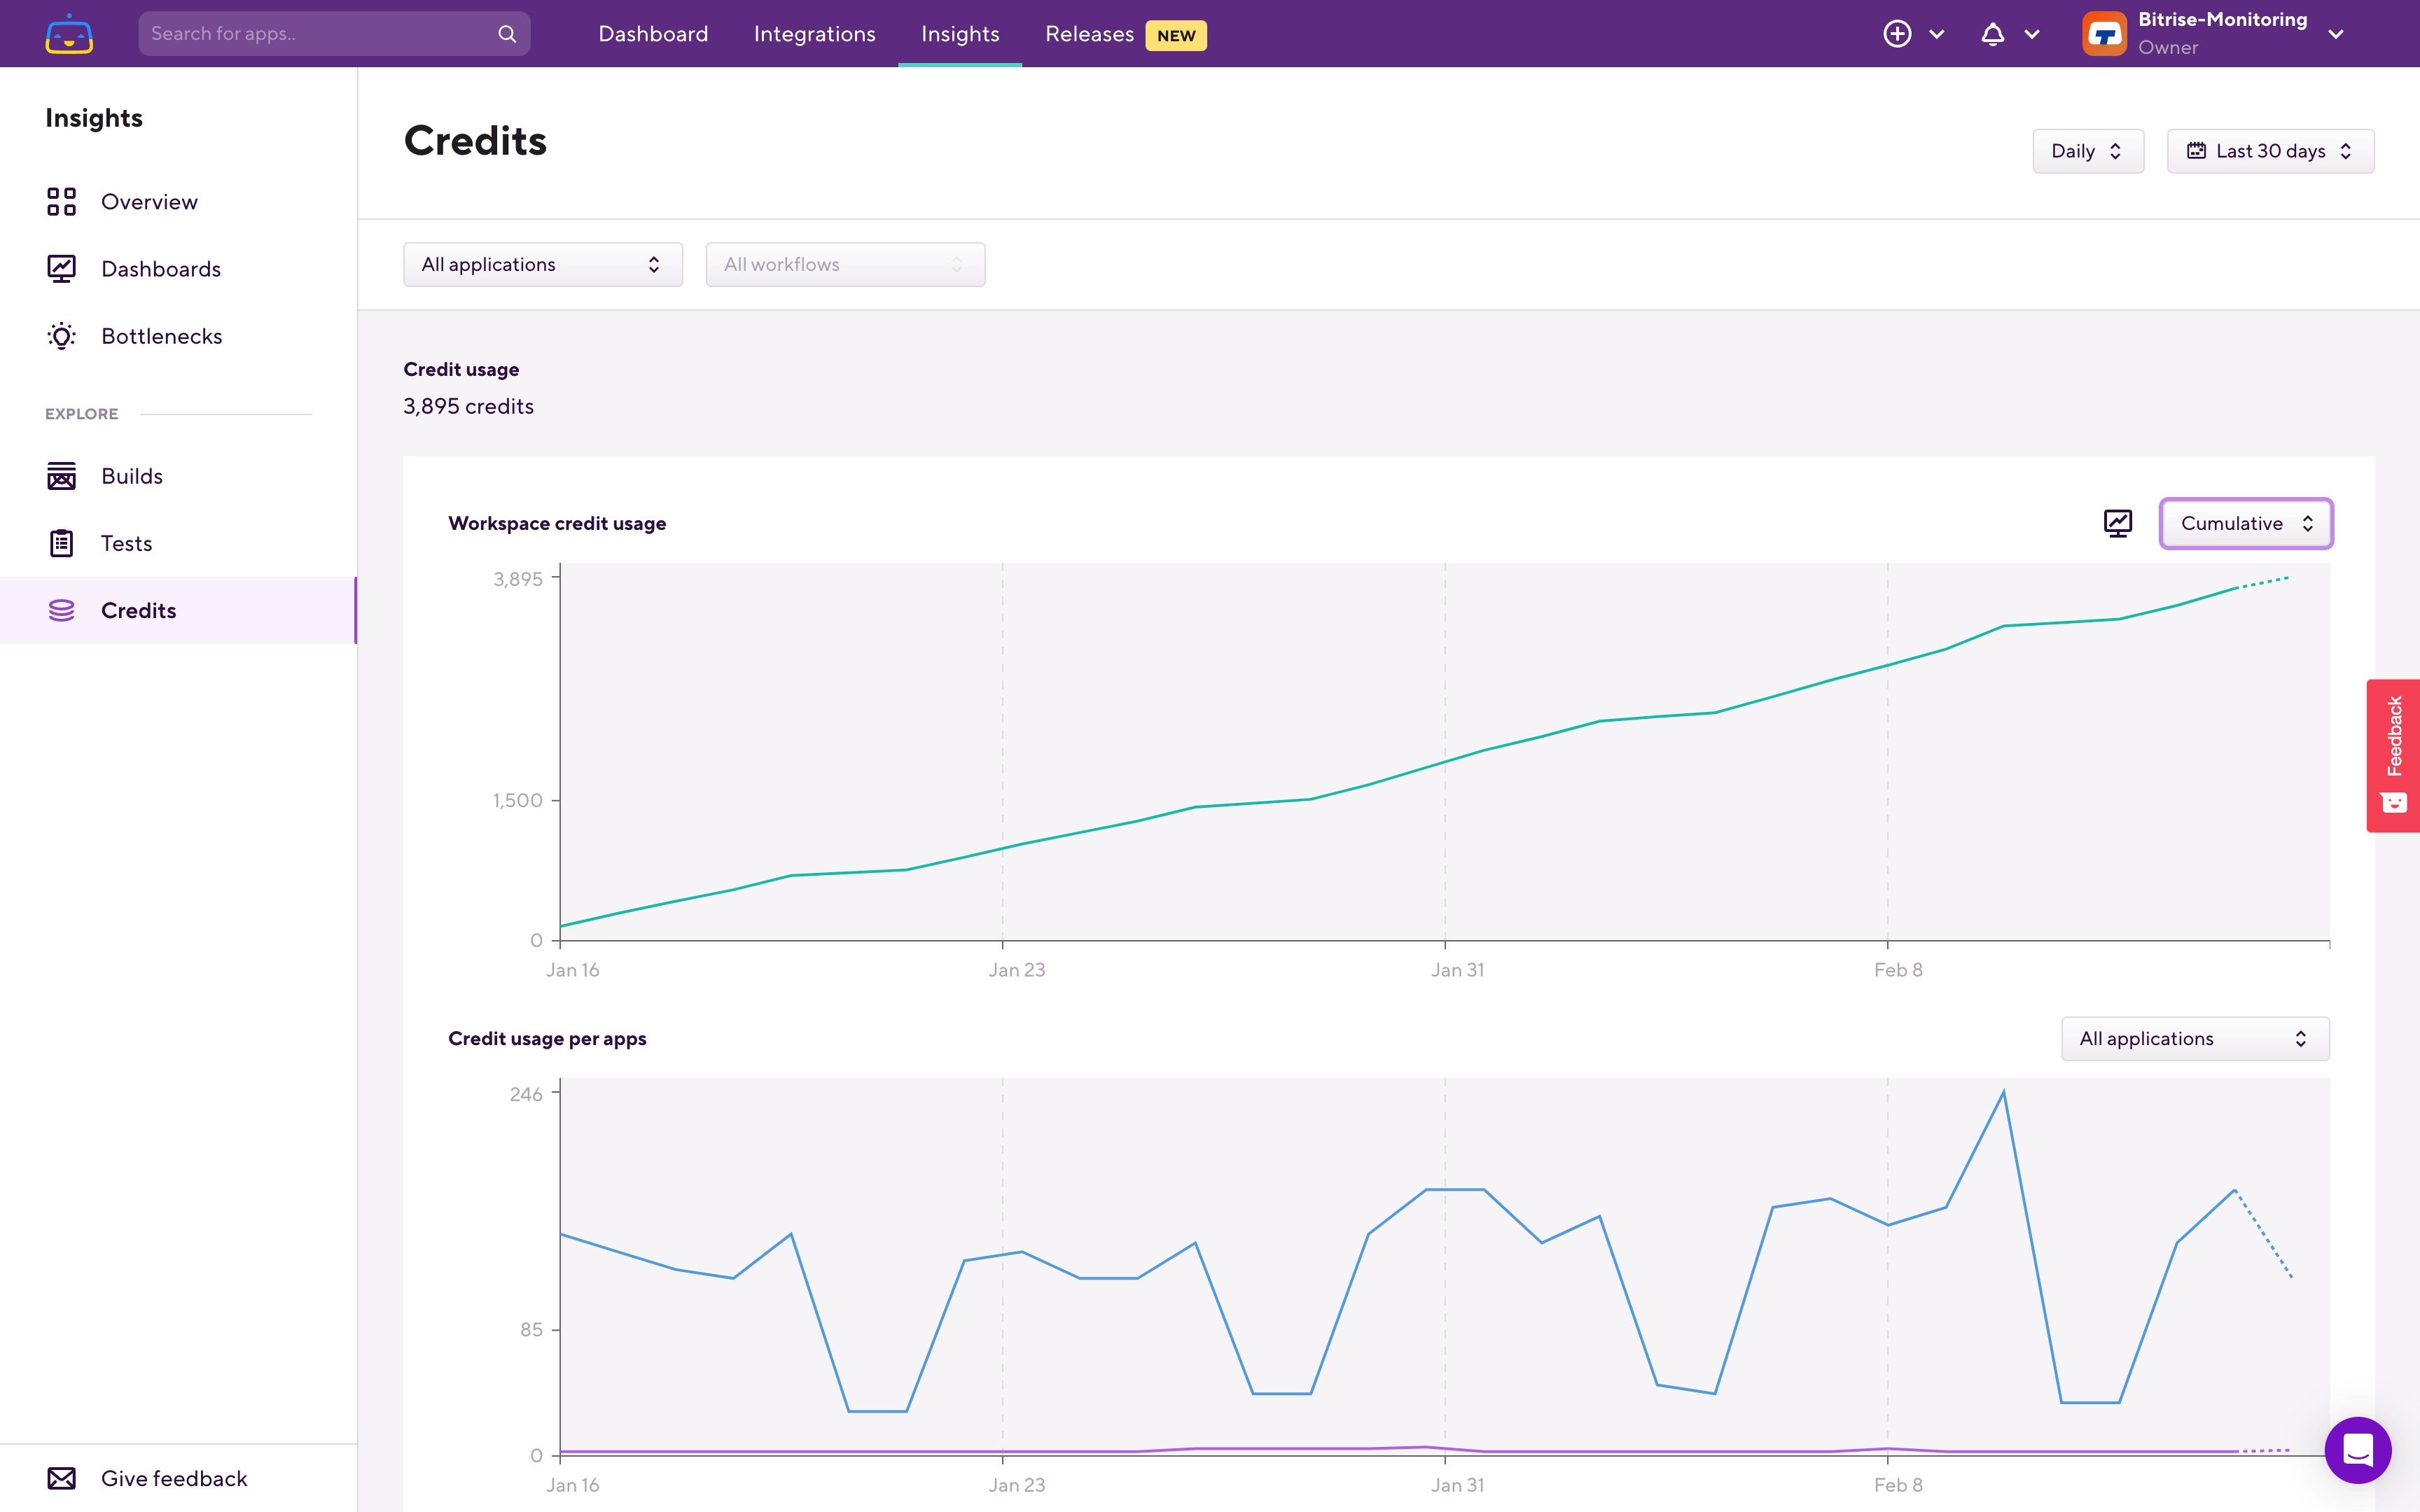Expand the Cumulative chart mode dropdown

(x=2245, y=523)
